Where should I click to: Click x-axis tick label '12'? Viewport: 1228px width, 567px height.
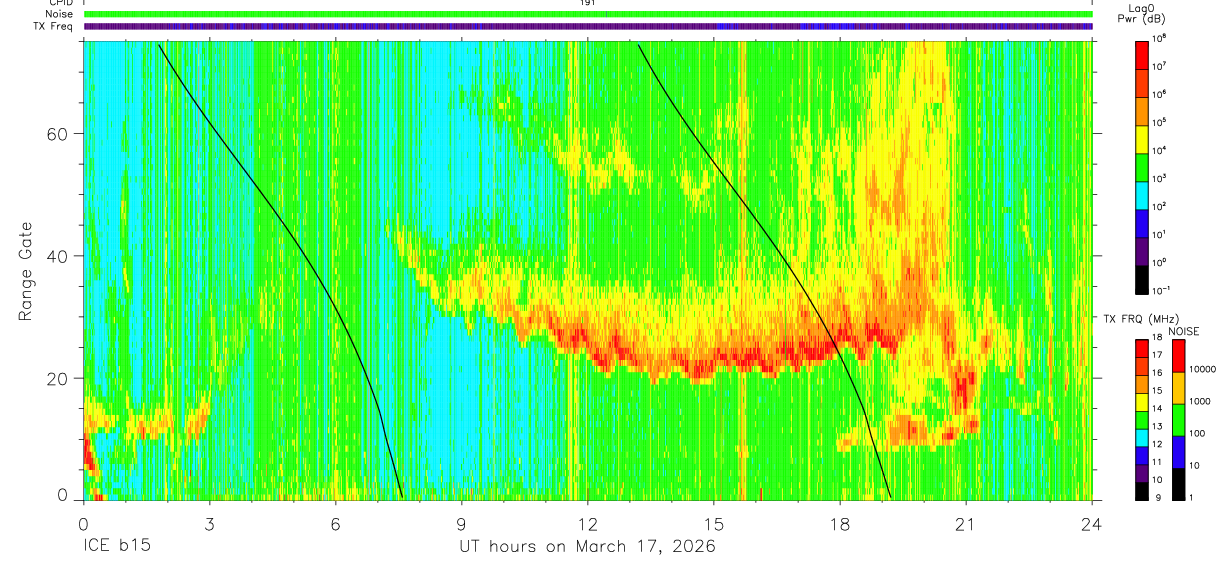click(588, 524)
